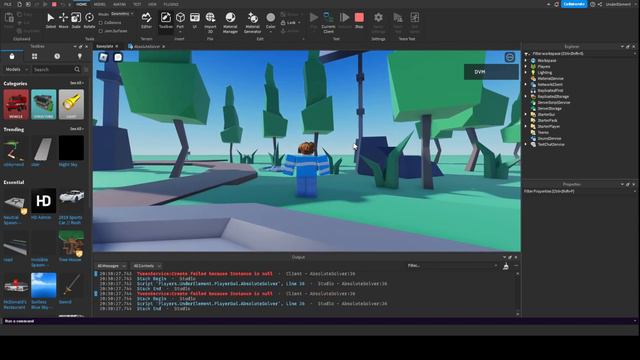Switch to the VIEW ribbon tab
The image size is (640, 360).
(x=152, y=4)
